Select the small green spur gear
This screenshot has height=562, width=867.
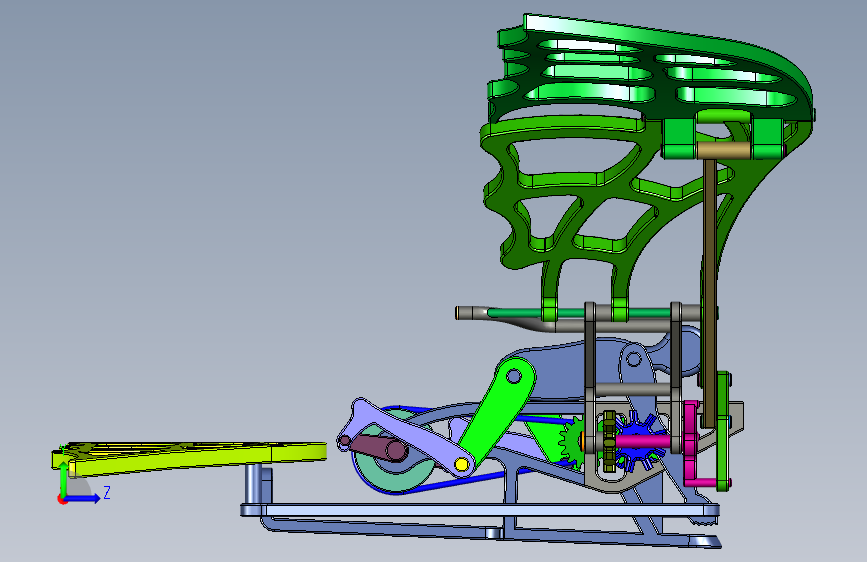(572, 441)
